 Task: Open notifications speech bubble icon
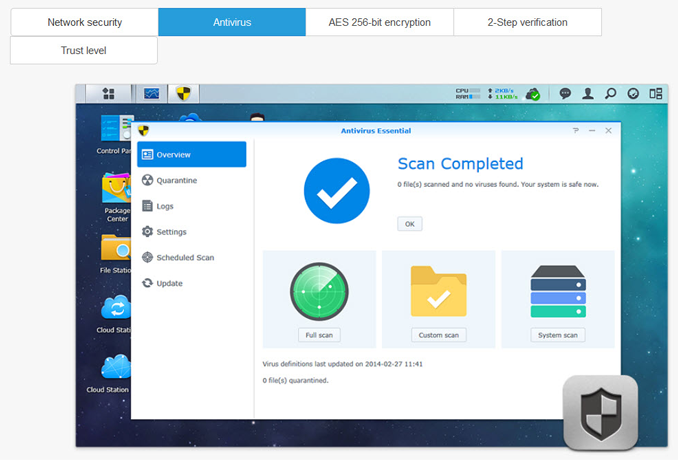[x=565, y=93]
